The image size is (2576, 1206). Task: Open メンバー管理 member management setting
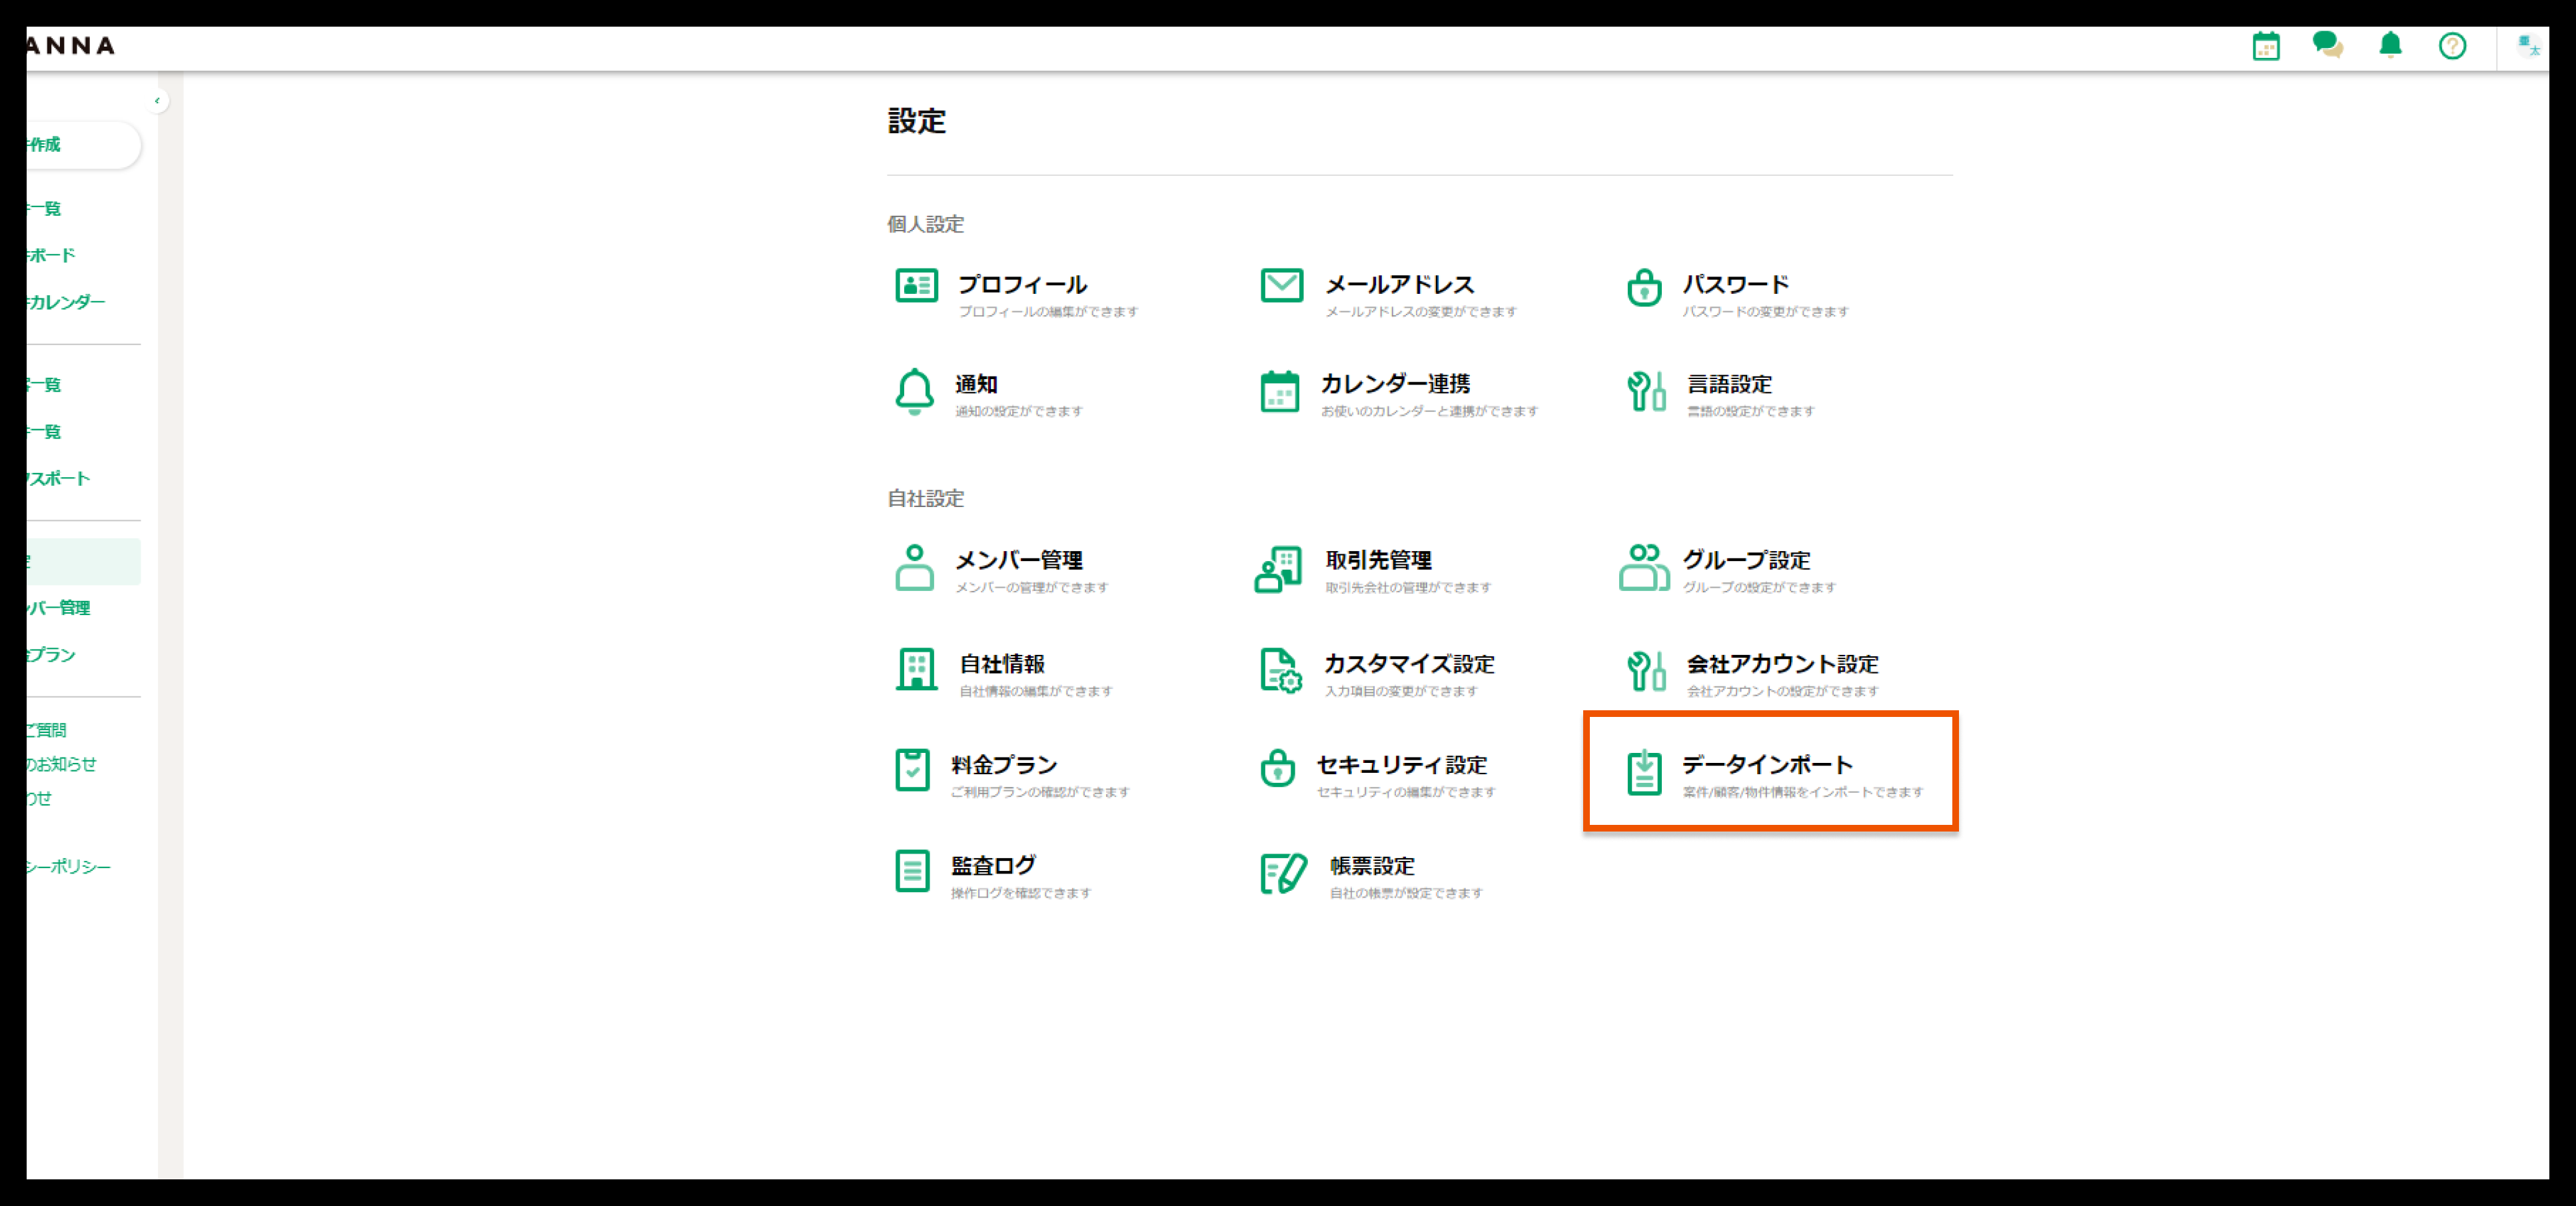(x=1018, y=561)
